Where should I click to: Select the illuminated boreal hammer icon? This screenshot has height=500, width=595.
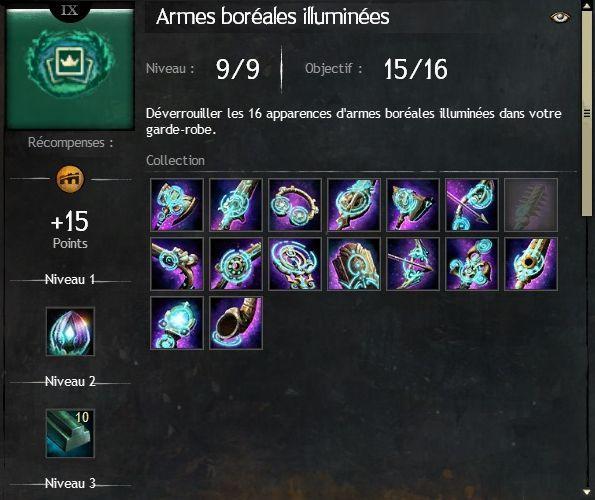pyautogui.click(x=413, y=205)
